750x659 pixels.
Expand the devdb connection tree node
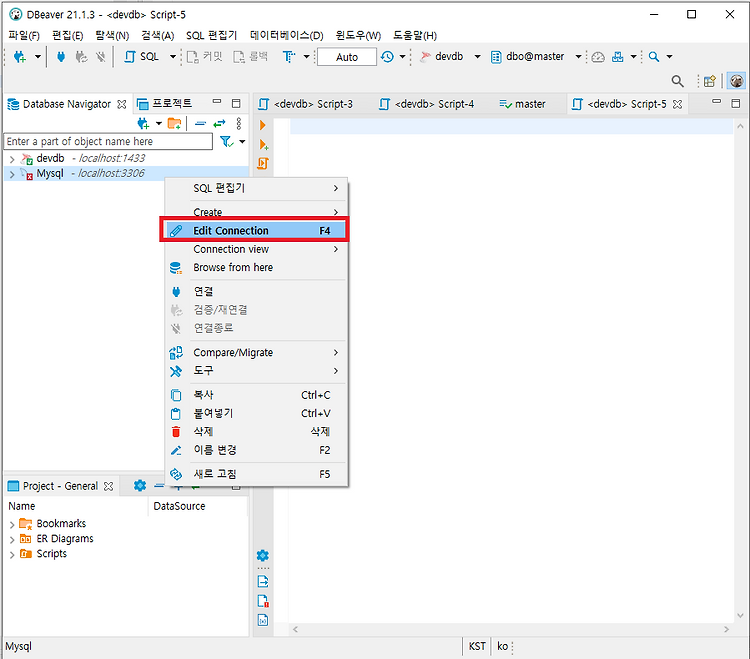(12, 159)
